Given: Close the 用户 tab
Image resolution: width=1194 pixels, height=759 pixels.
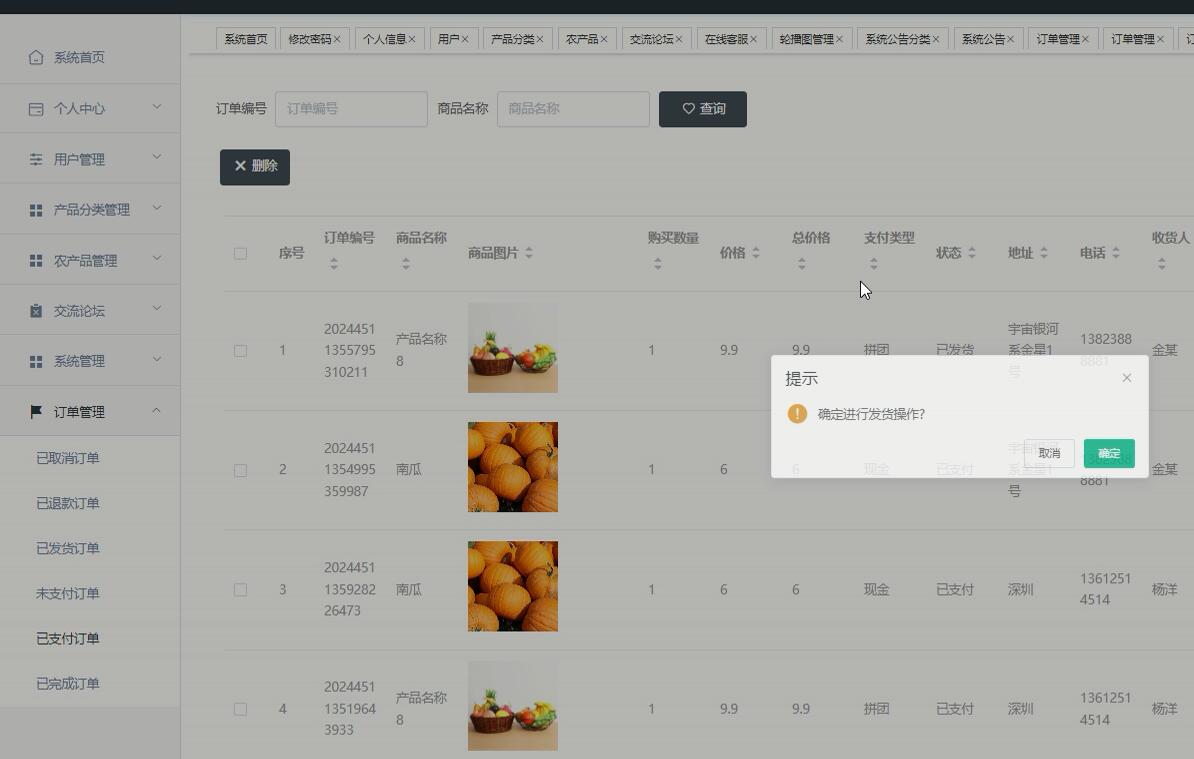Looking at the screenshot, I should click(x=465, y=39).
